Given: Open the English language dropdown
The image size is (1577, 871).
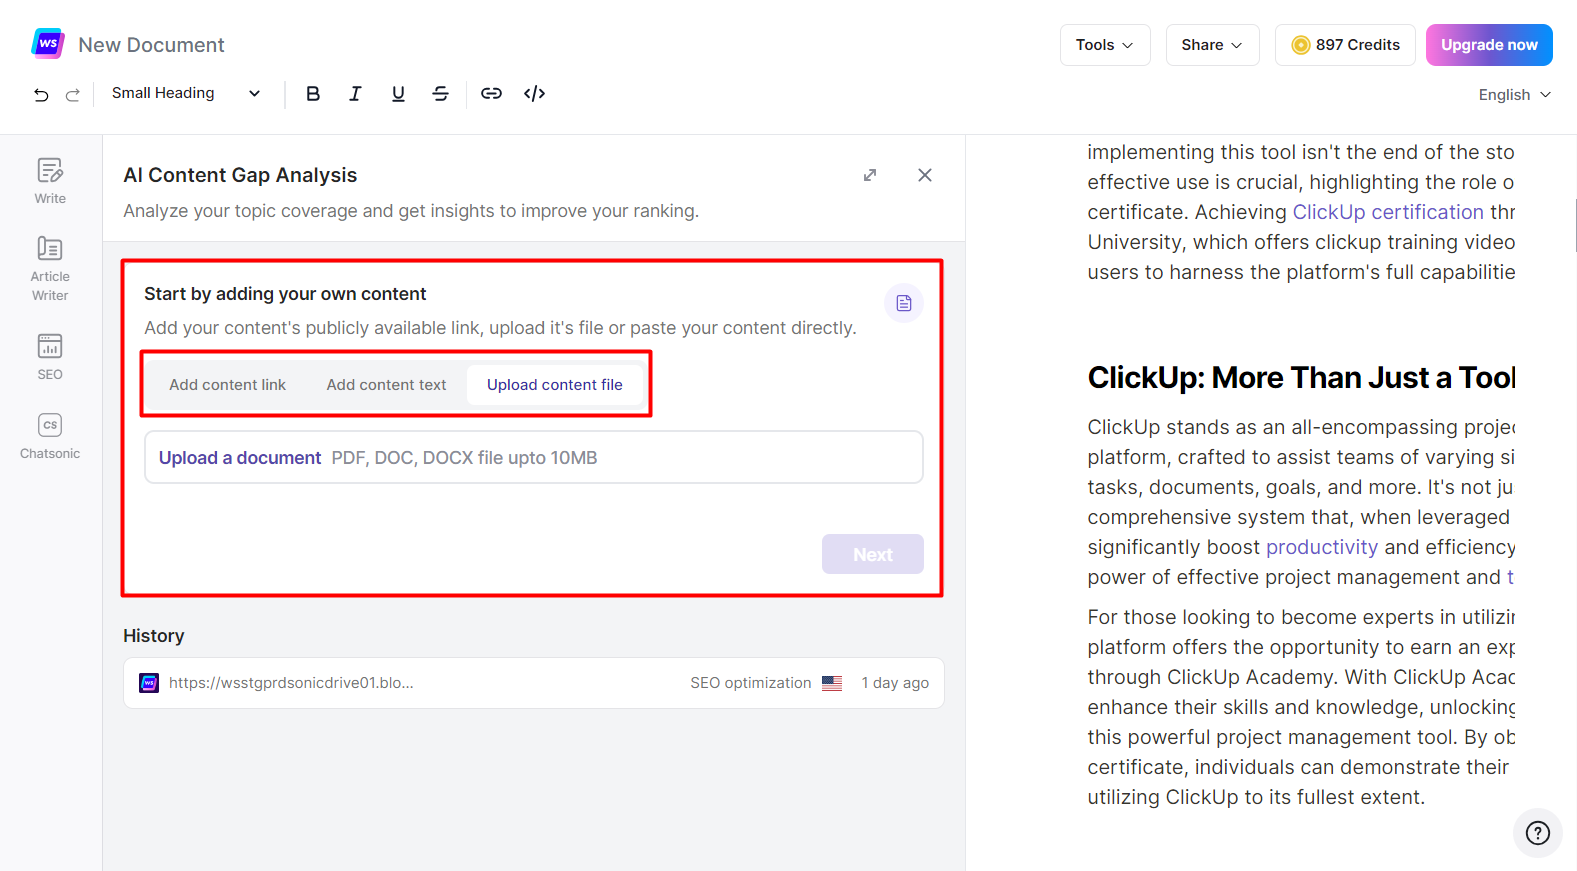Looking at the screenshot, I should (x=1515, y=94).
